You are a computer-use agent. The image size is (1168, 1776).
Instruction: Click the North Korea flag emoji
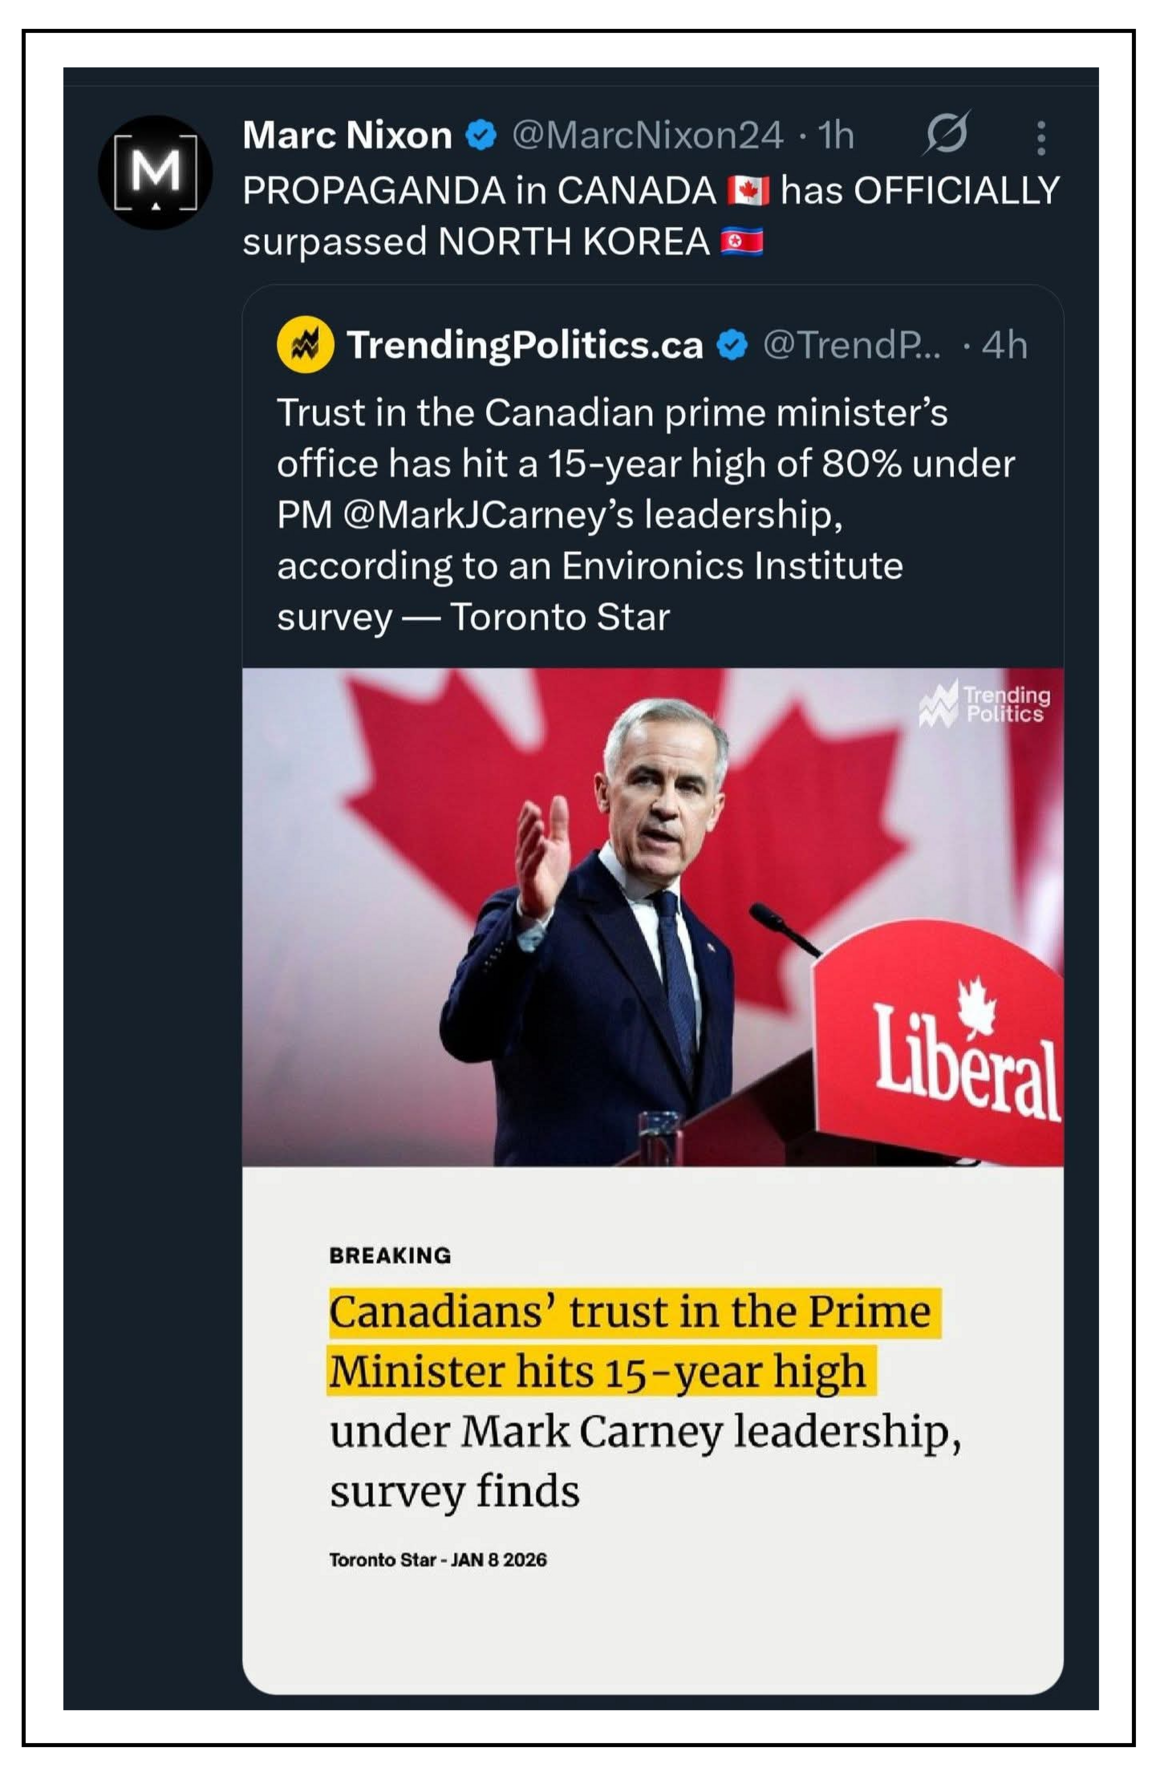coord(741,241)
